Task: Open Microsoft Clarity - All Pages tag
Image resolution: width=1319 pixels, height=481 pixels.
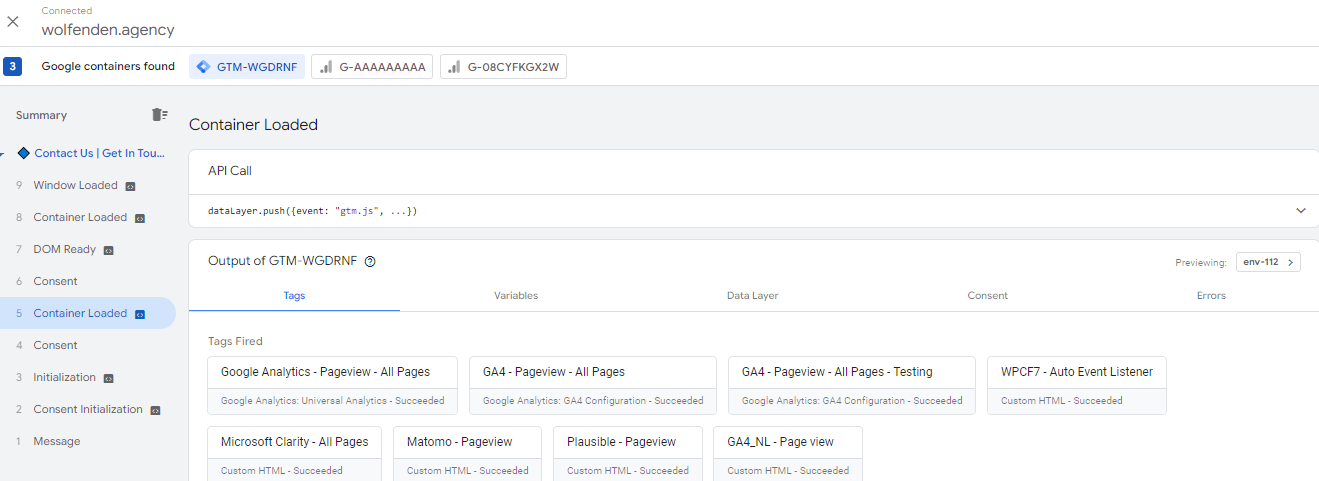Action: (x=295, y=453)
